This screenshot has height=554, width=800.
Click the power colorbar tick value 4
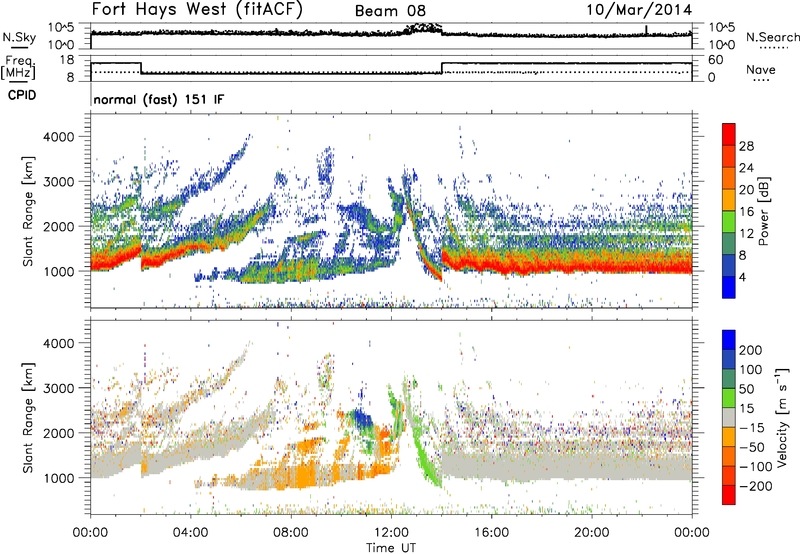point(742,277)
